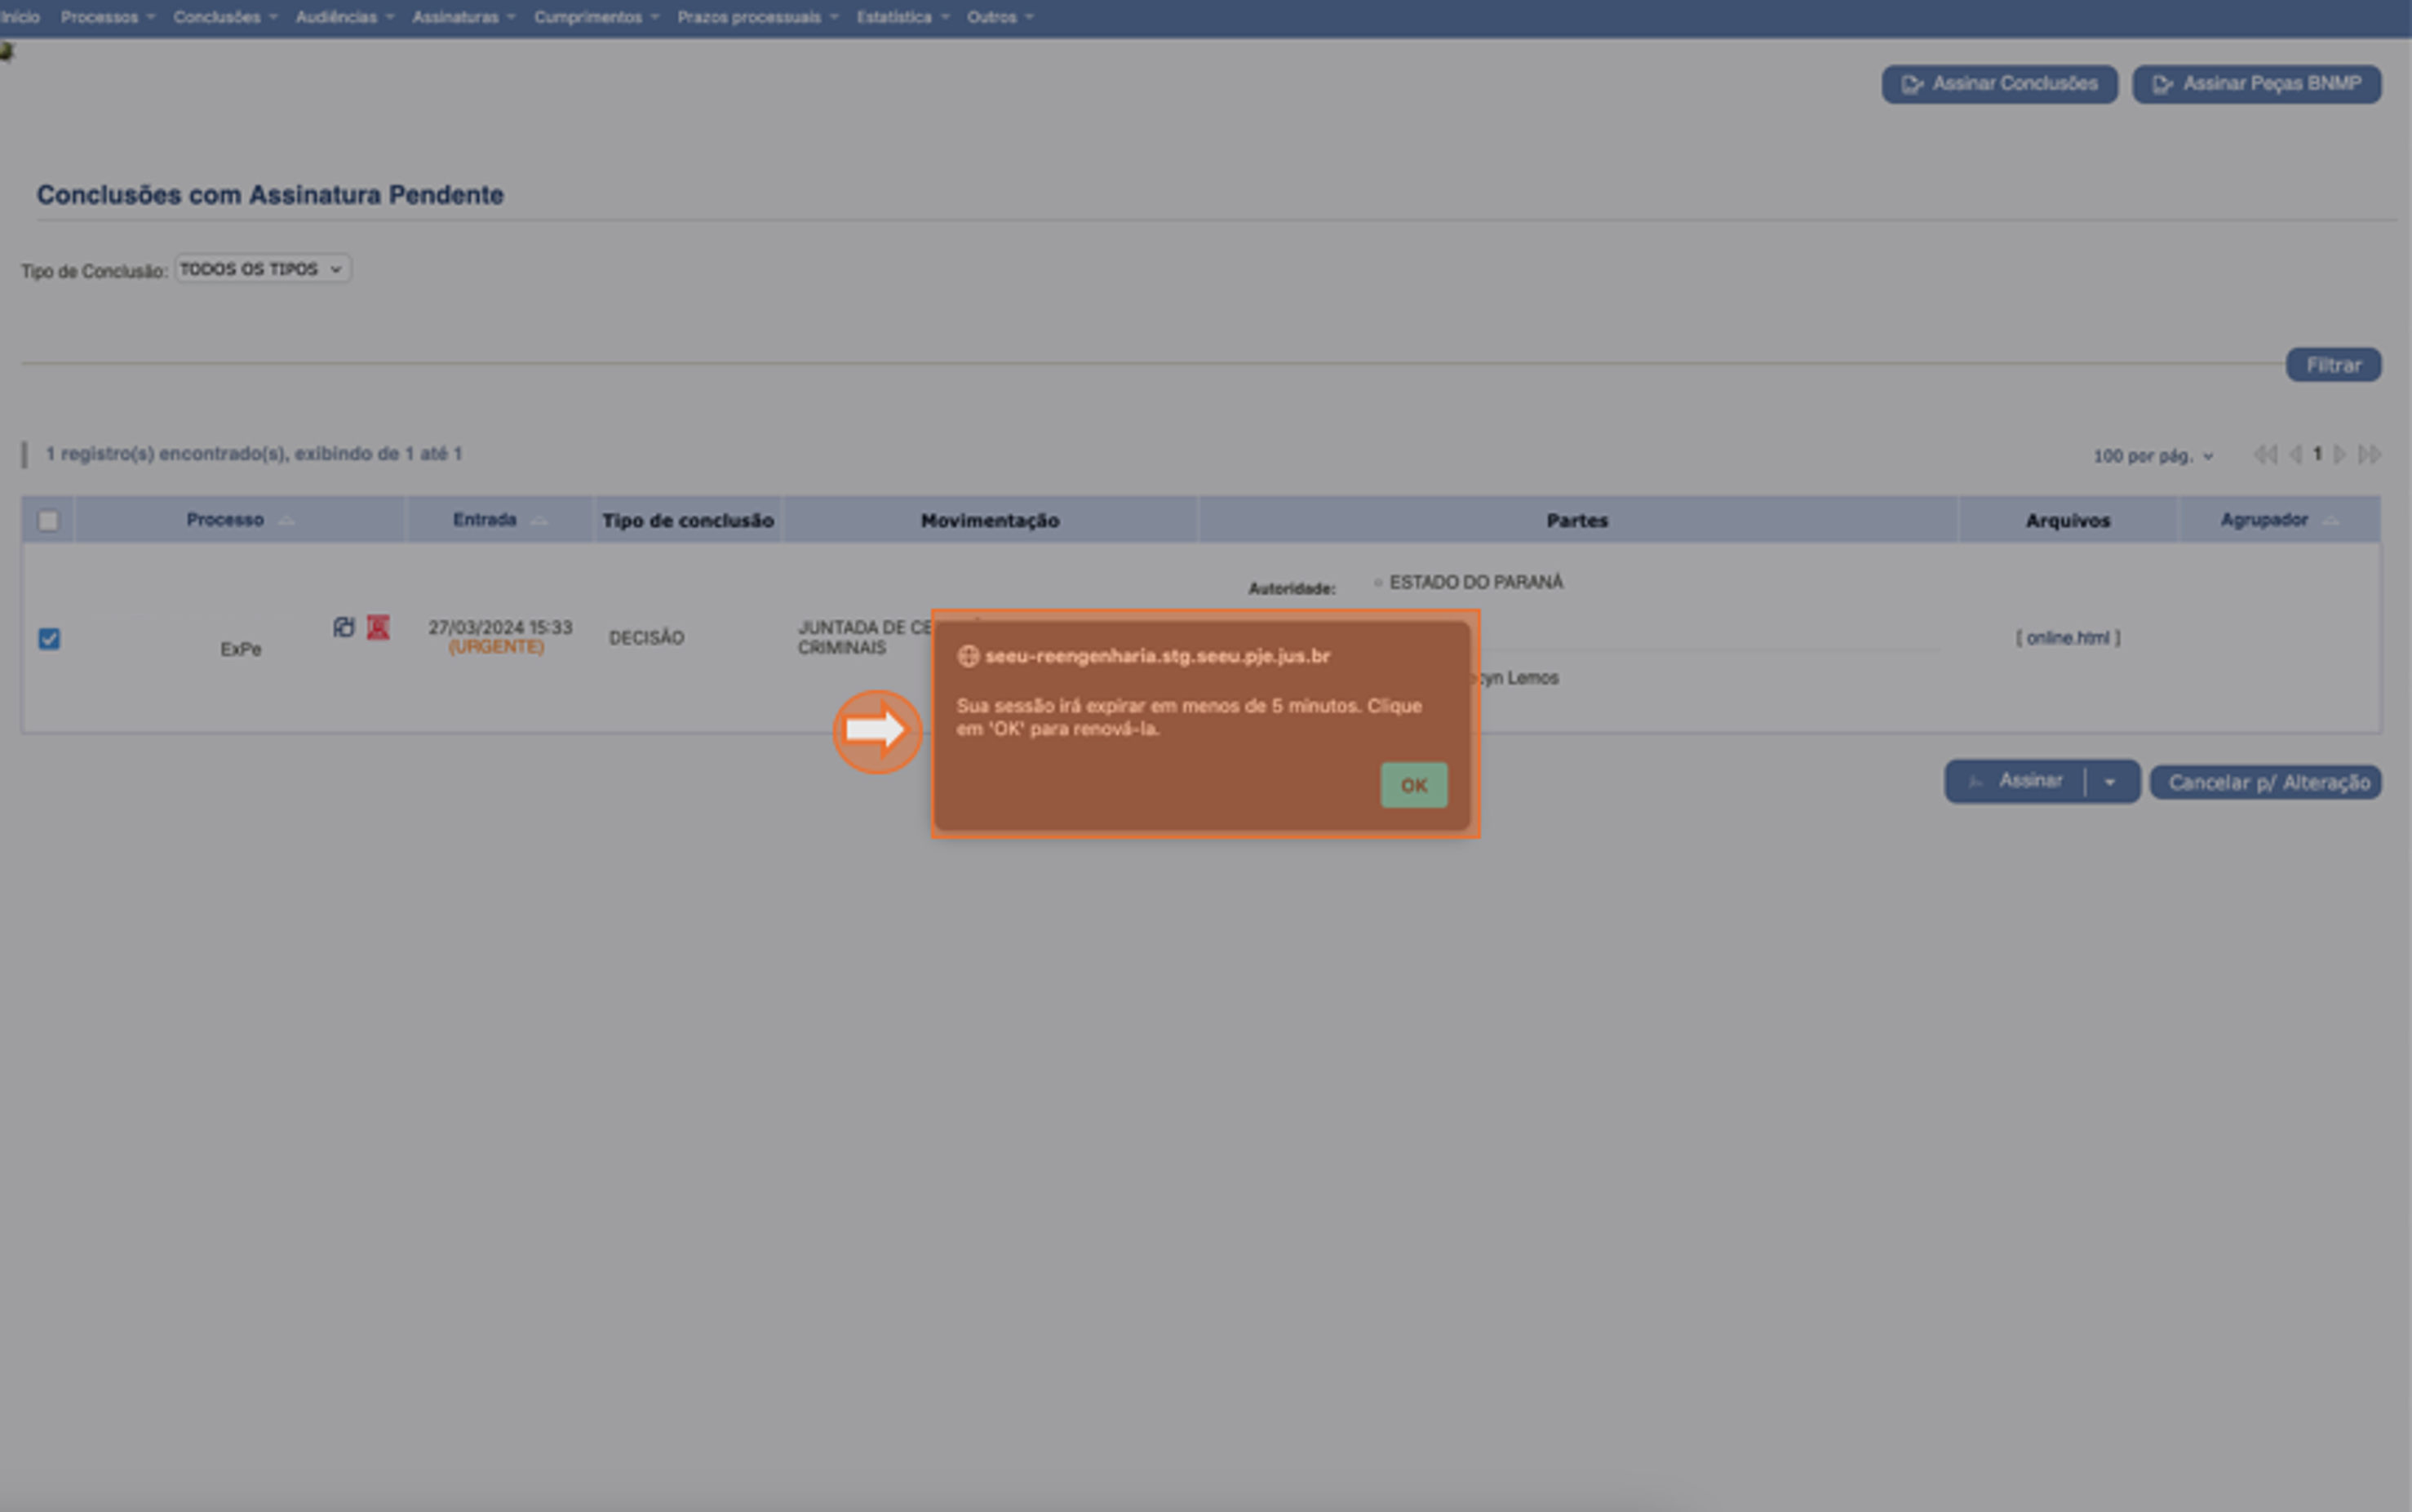Click the red PDF document icon

tap(378, 627)
